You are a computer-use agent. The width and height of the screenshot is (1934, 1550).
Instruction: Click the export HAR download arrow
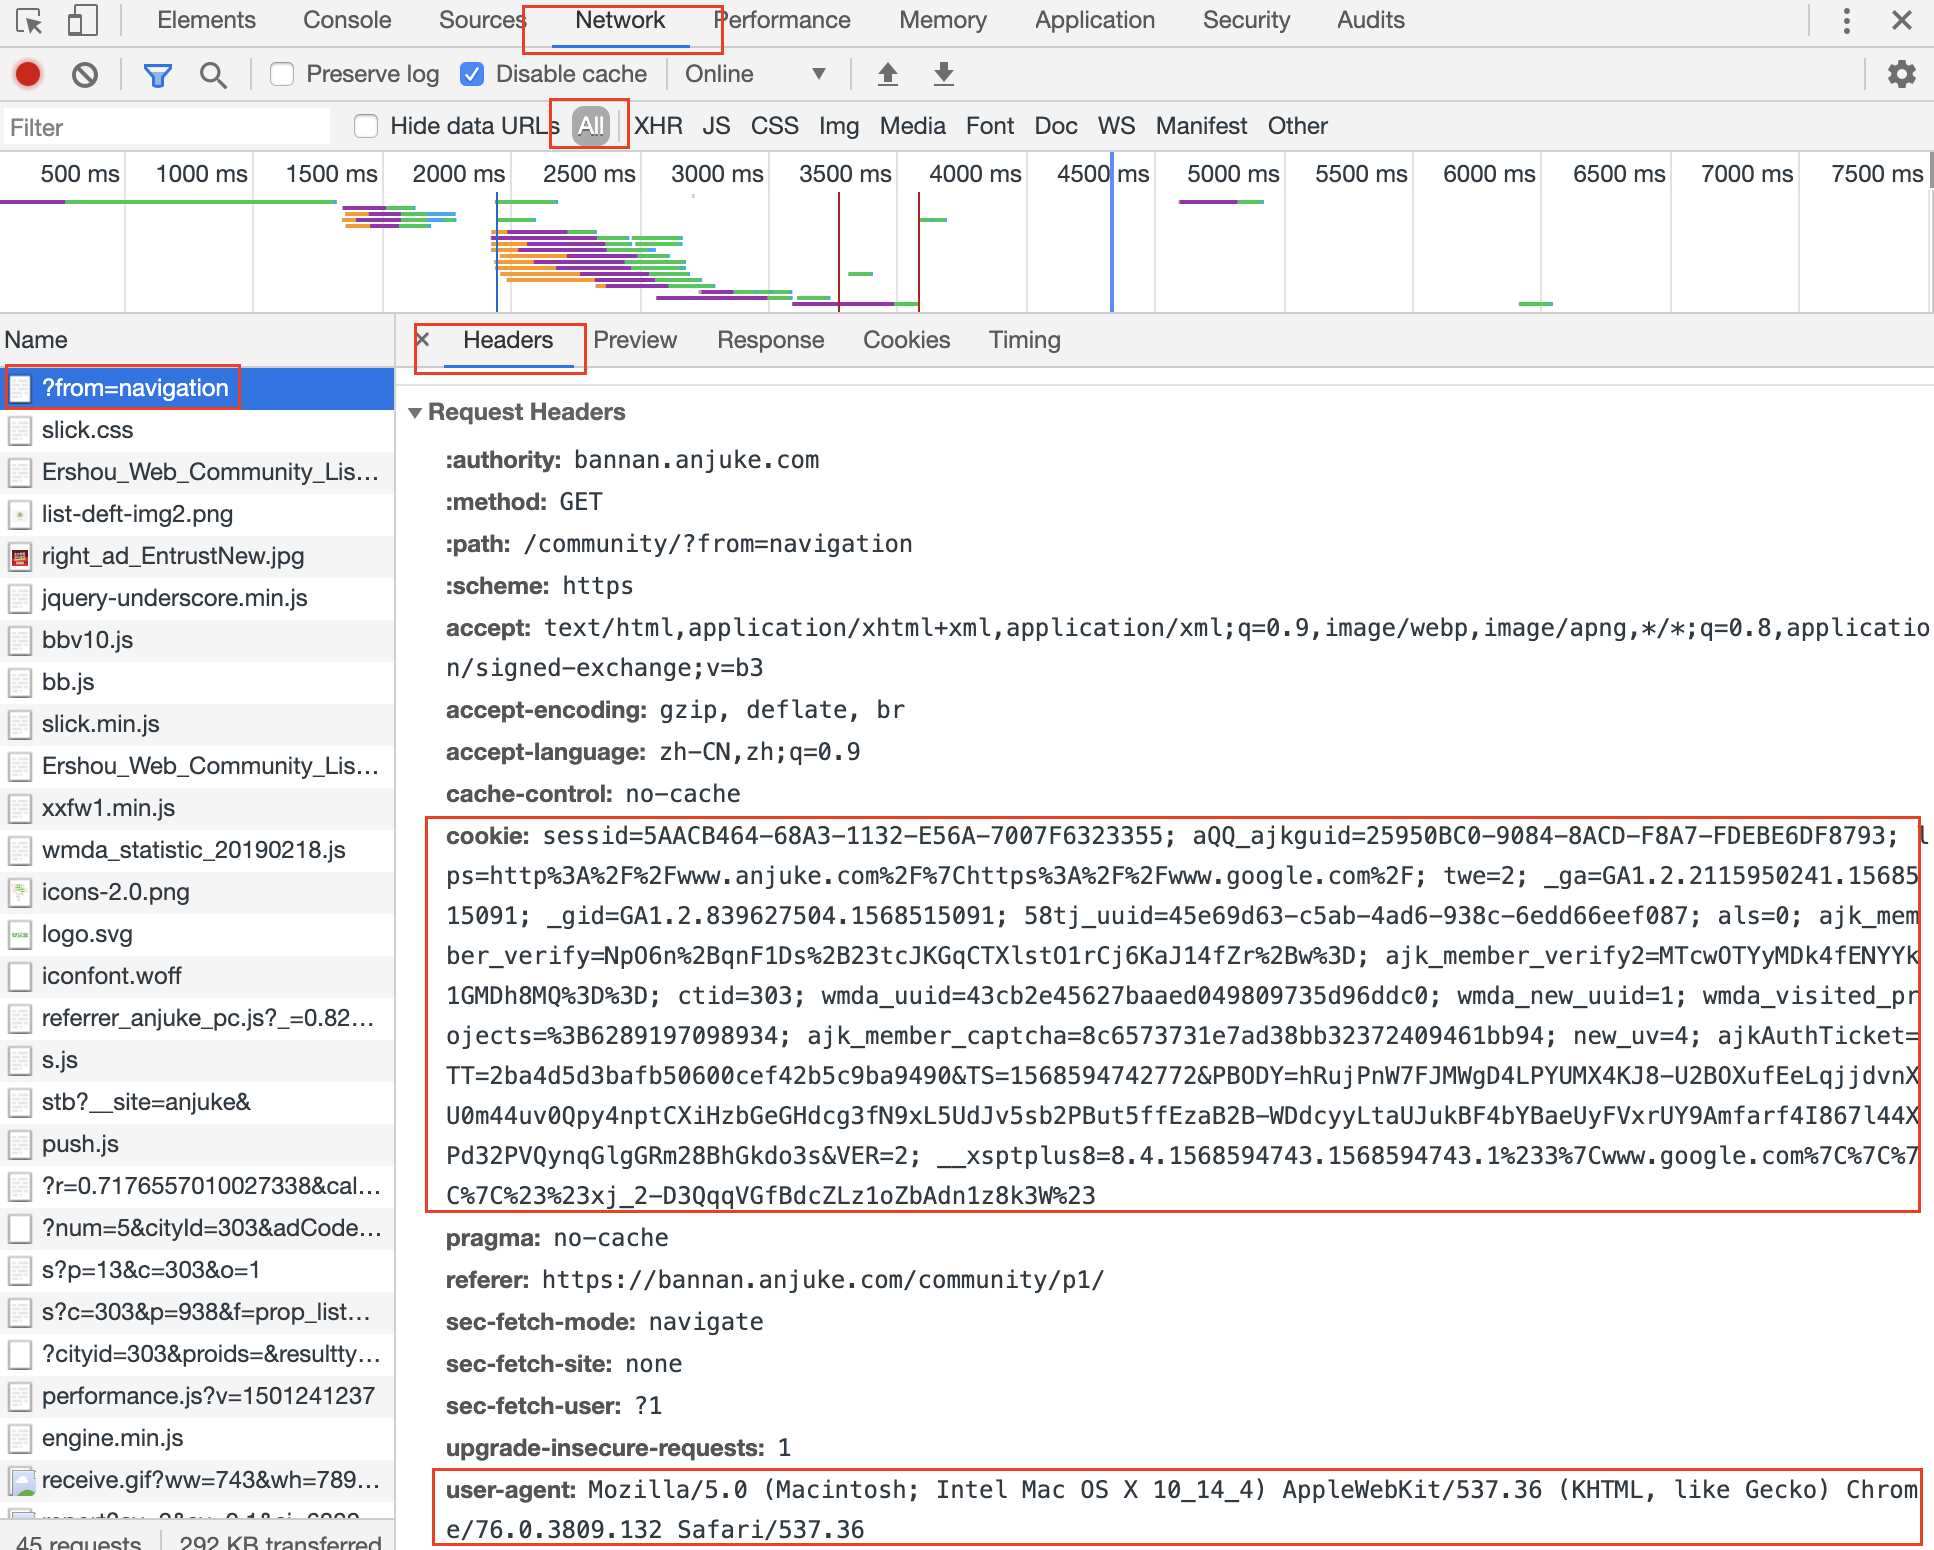pos(943,74)
